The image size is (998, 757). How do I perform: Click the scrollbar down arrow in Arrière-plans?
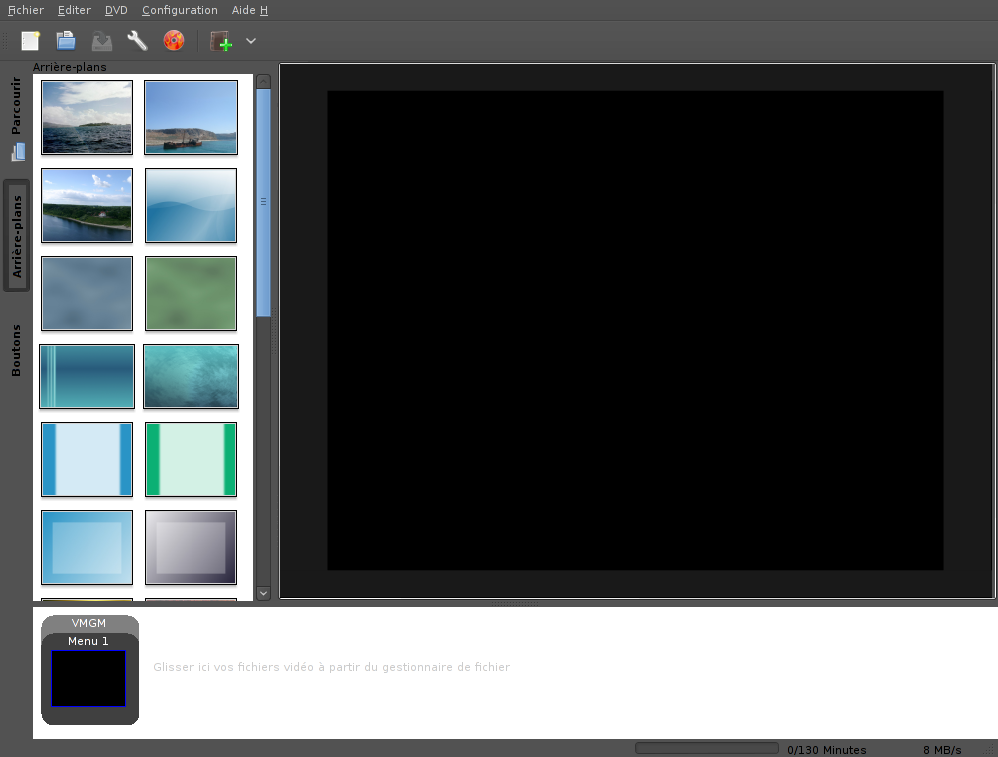(x=264, y=593)
